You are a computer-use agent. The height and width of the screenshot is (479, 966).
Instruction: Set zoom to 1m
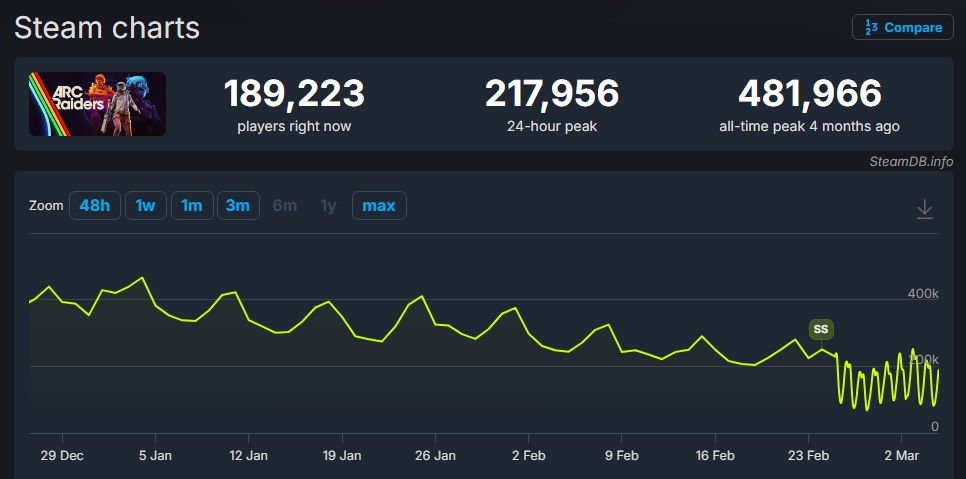[192, 206]
